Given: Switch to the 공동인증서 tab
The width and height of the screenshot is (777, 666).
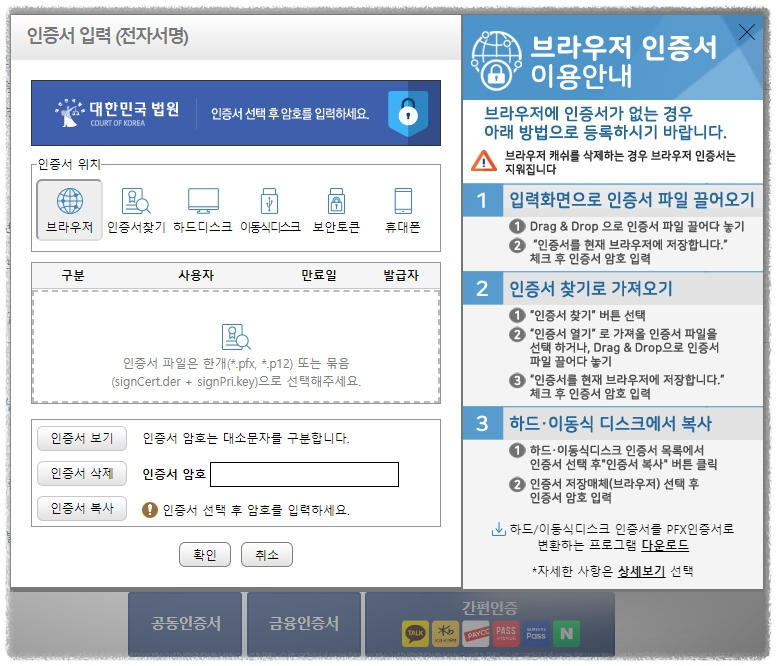Looking at the screenshot, I should click(x=185, y=624).
